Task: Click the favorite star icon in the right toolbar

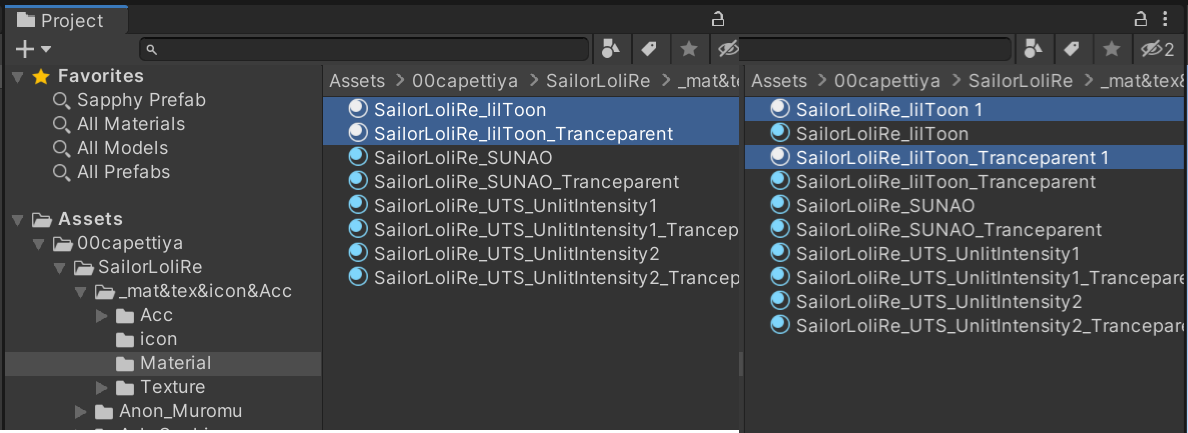Action: tap(1111, 48)
